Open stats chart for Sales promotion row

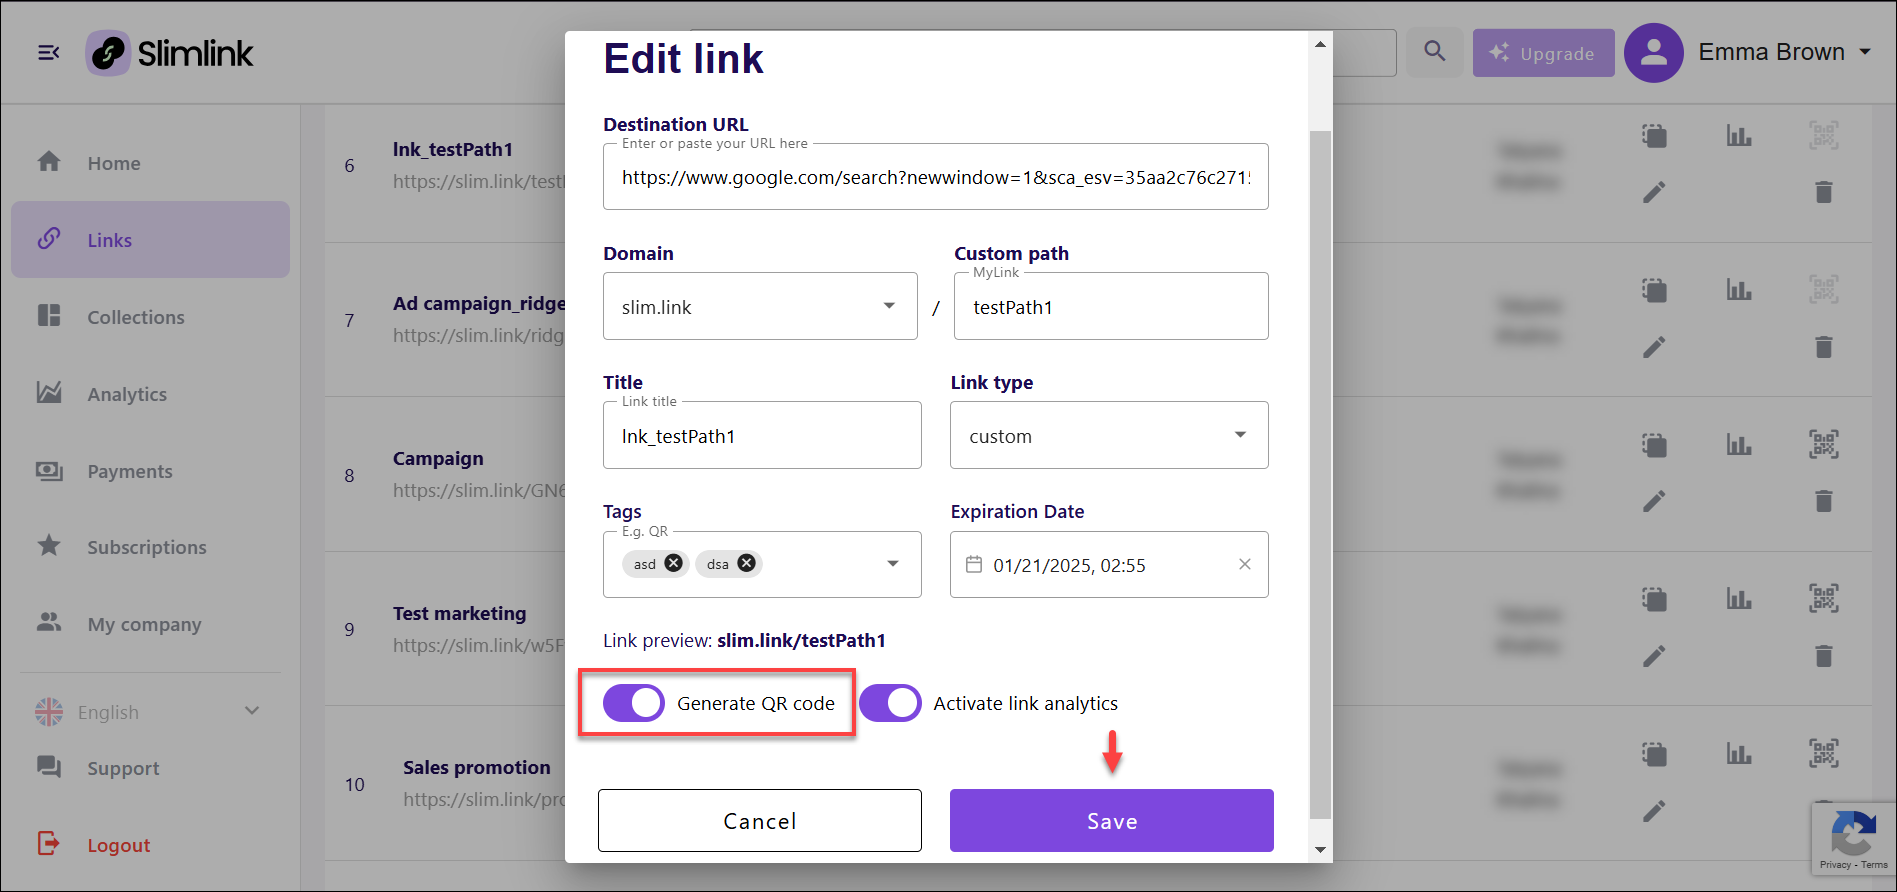click(x=1739, y=754)
